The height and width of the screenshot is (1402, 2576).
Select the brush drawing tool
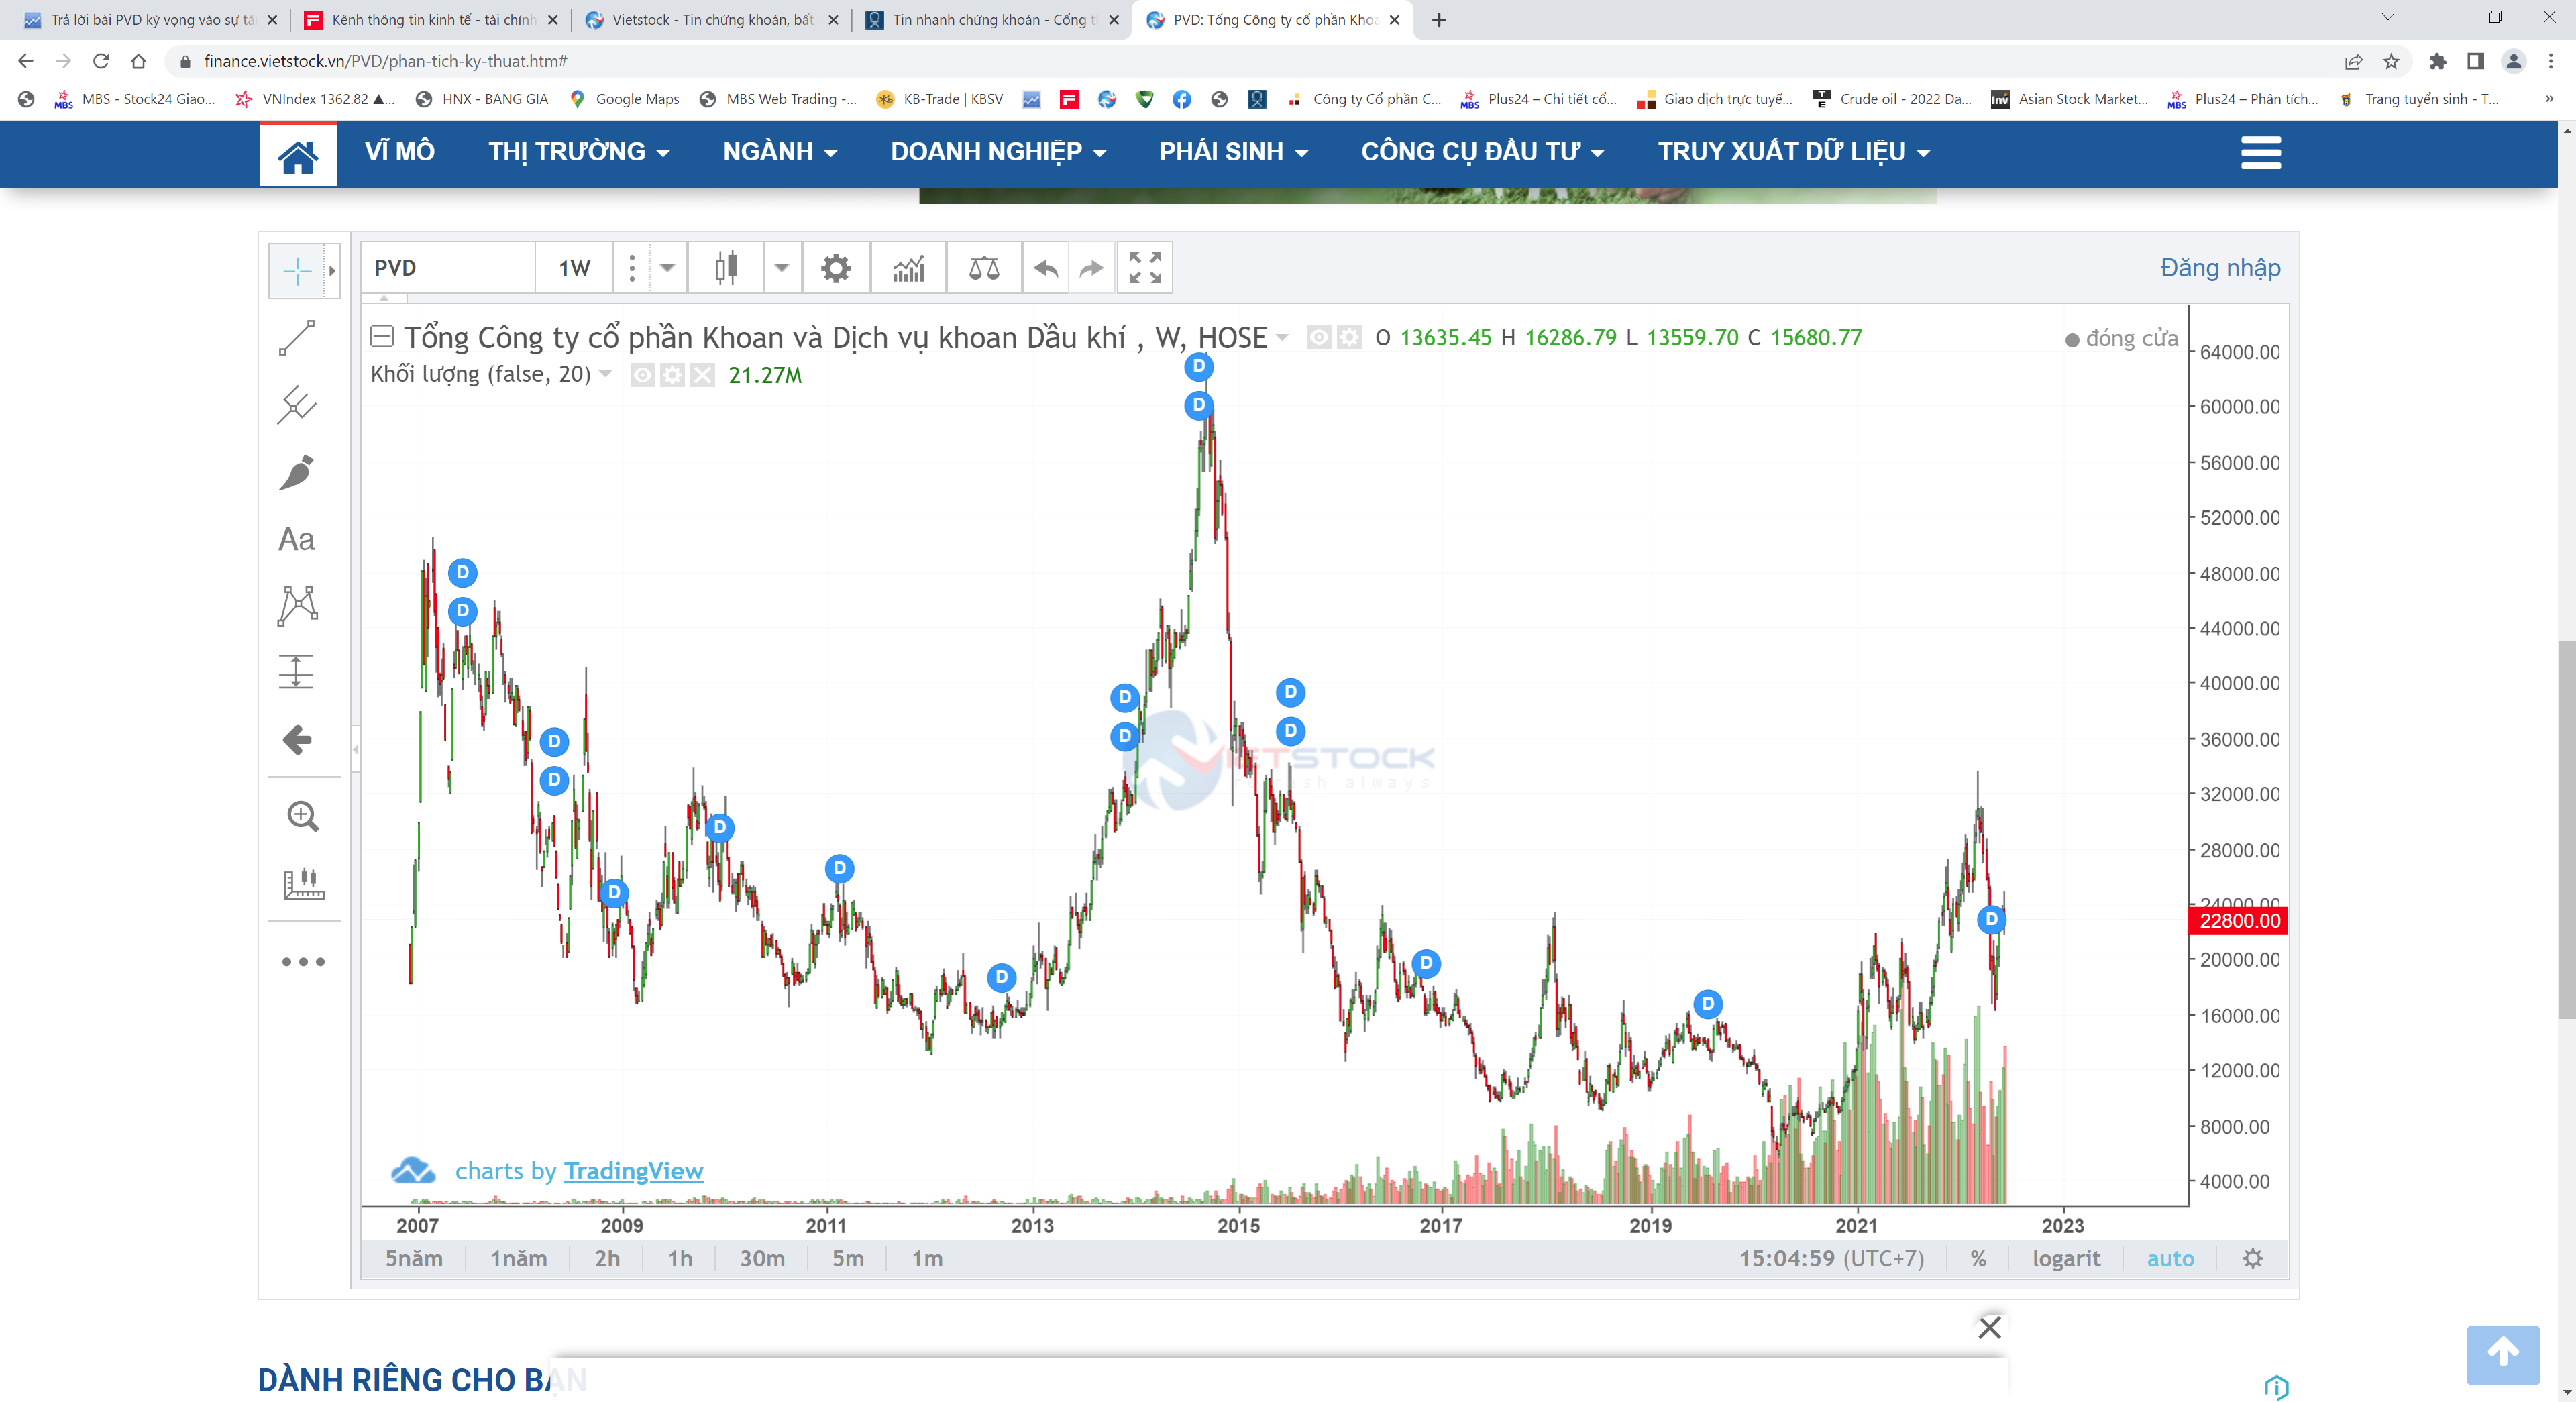[x=297, y=472]
